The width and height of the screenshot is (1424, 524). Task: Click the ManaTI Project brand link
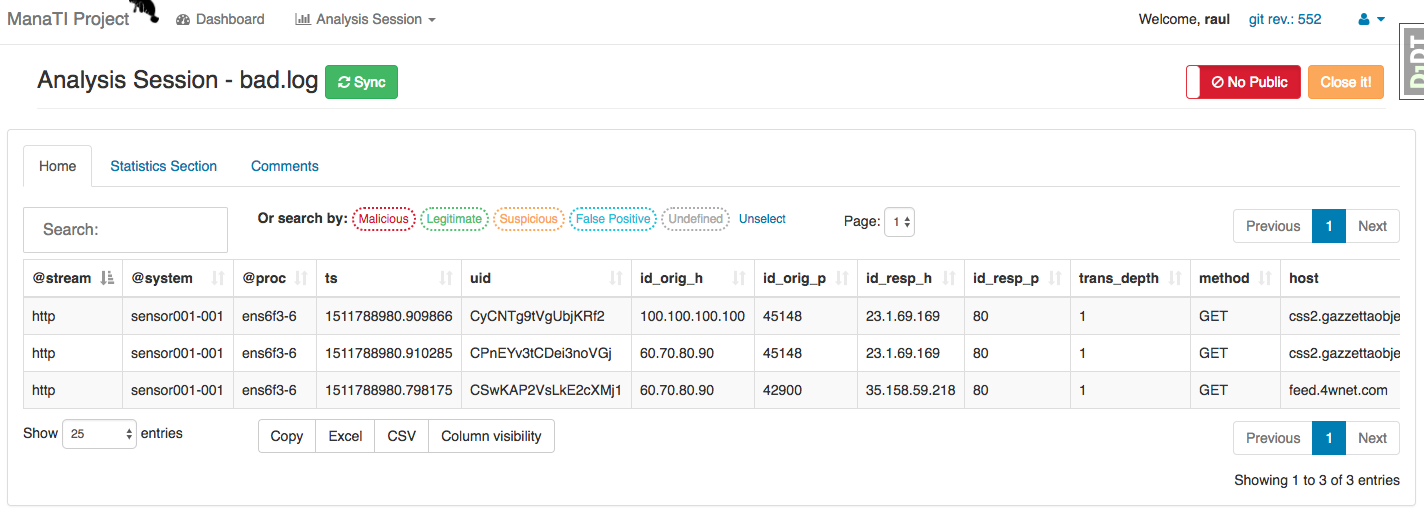click(x=68, y=18)
